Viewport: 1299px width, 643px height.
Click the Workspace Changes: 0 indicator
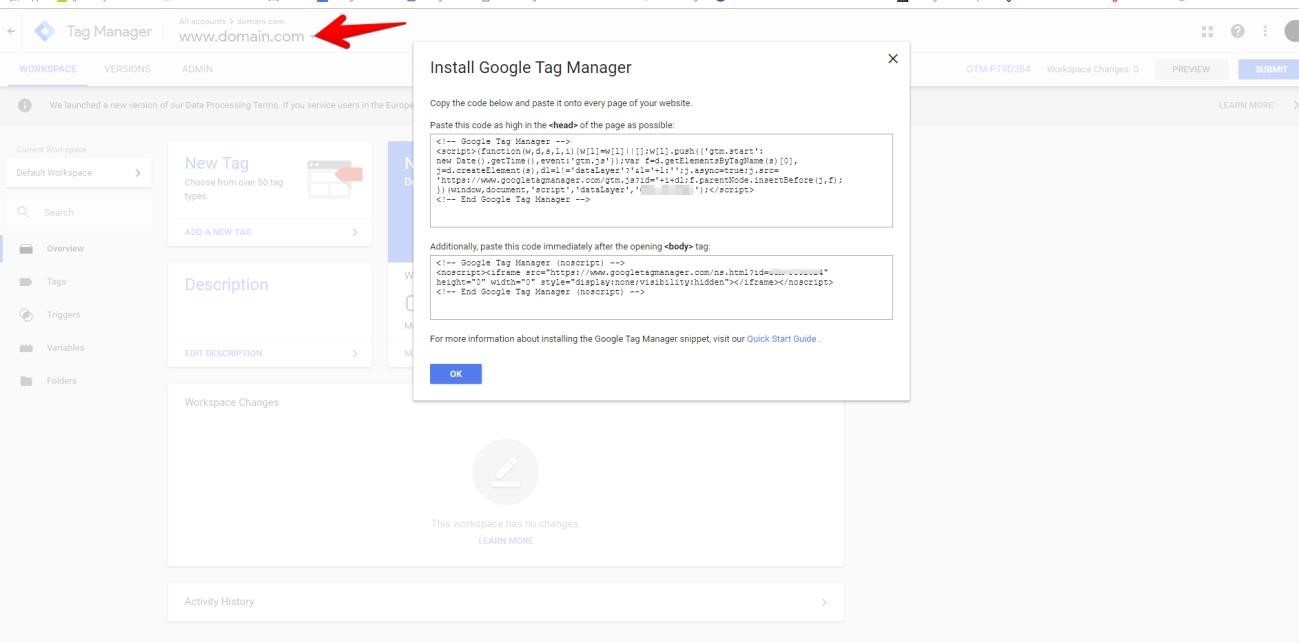click(x=1092, y=69)
